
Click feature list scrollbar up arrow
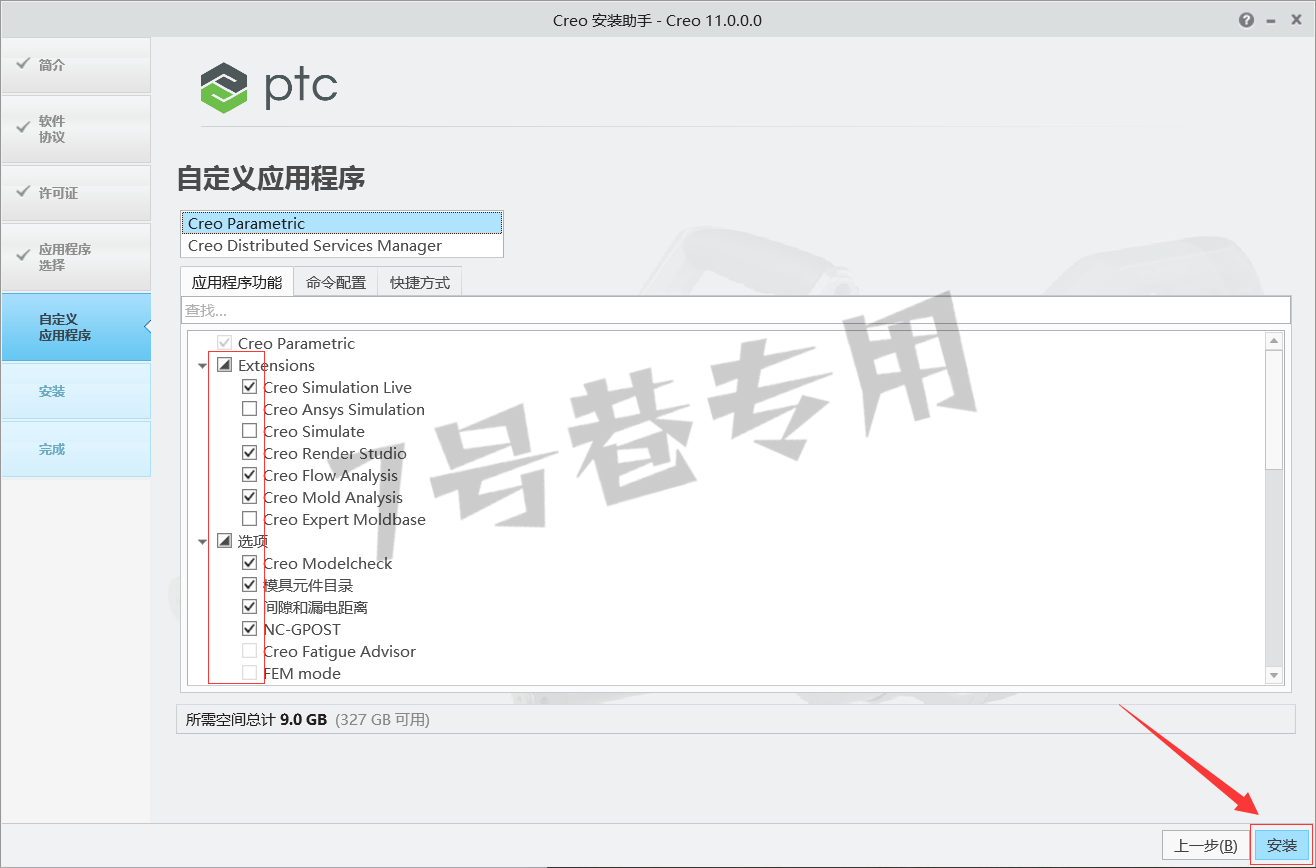1274,342
